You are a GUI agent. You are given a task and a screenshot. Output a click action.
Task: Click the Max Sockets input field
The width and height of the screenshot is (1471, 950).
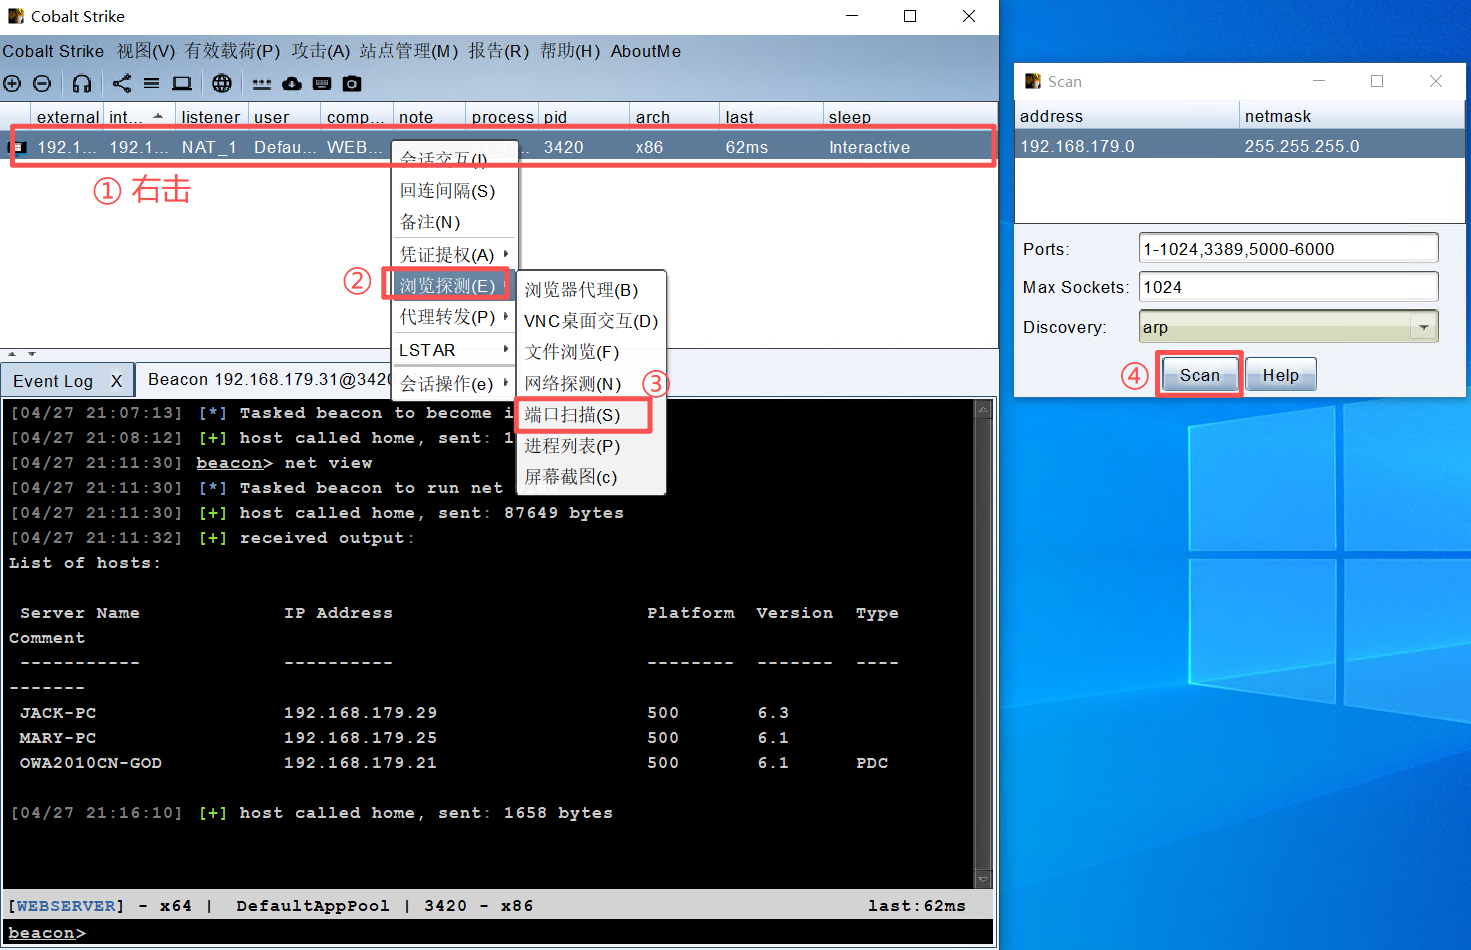point(1288,287)
